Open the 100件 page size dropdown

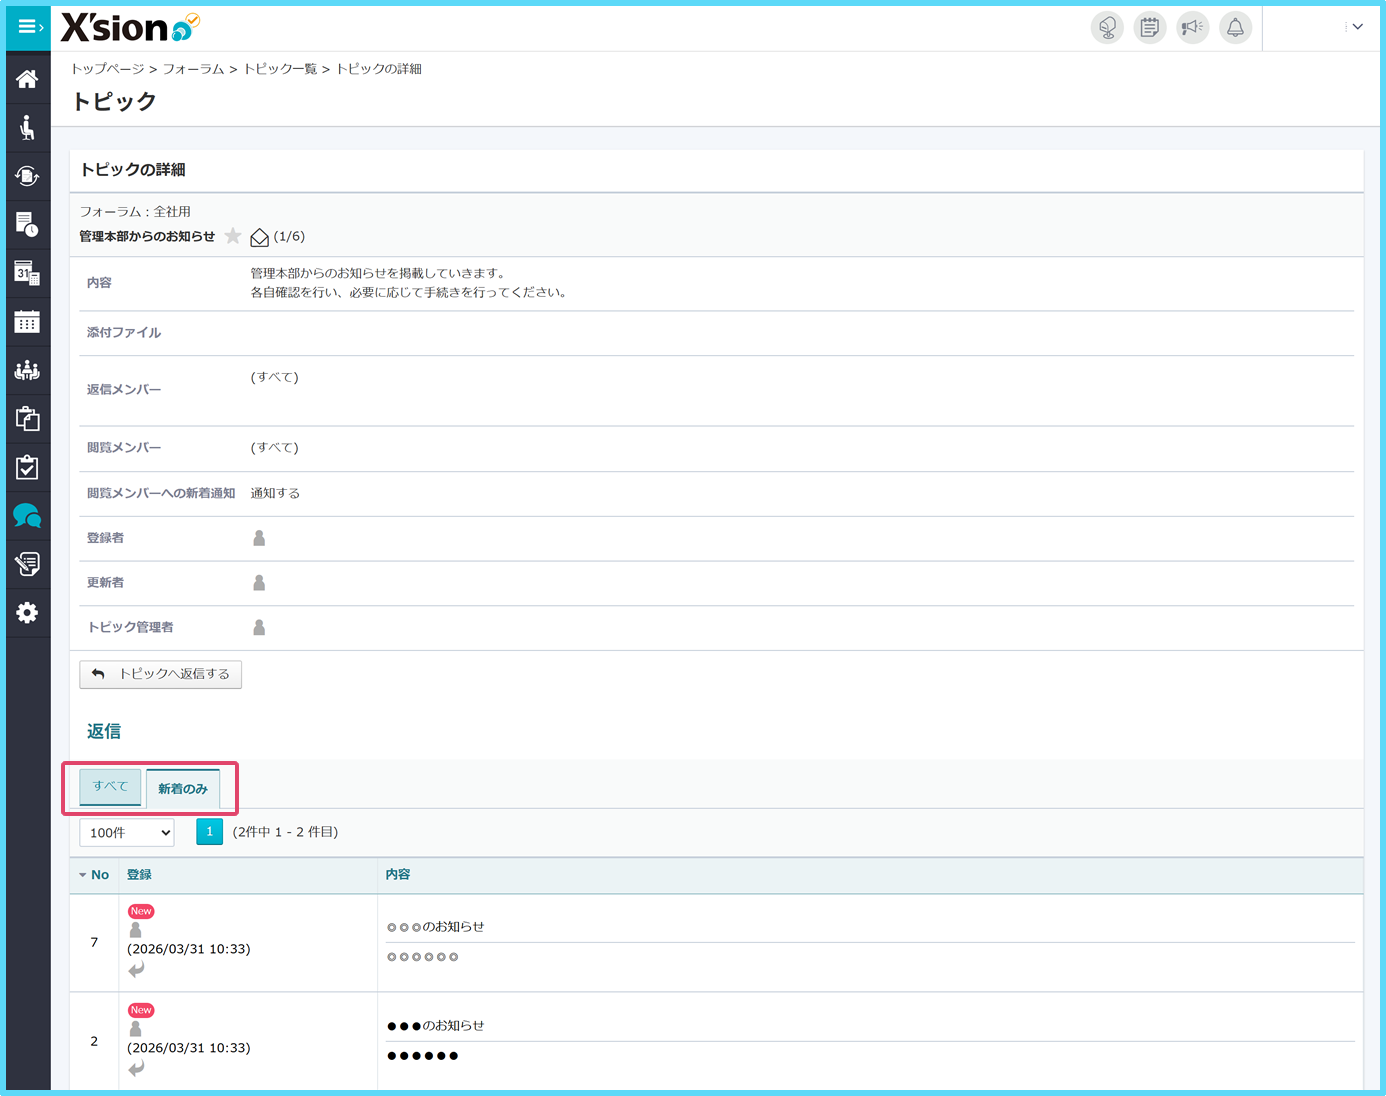(127, 832)
